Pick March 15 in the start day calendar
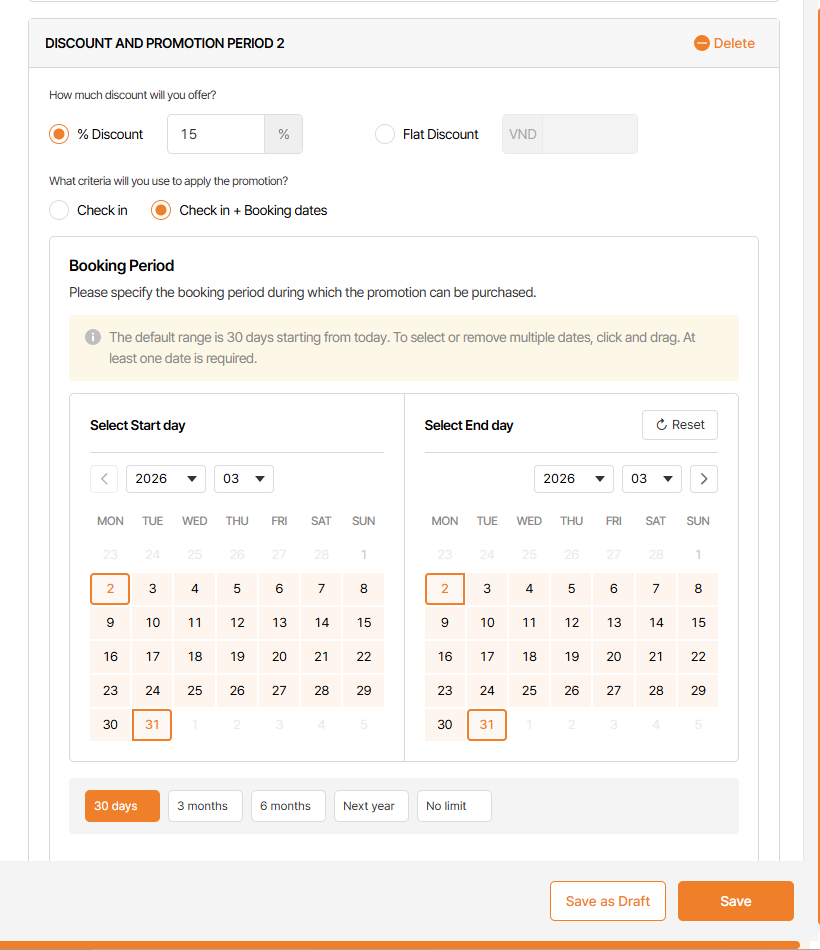The height and width of the screenshot is (950, 820). 364,622
